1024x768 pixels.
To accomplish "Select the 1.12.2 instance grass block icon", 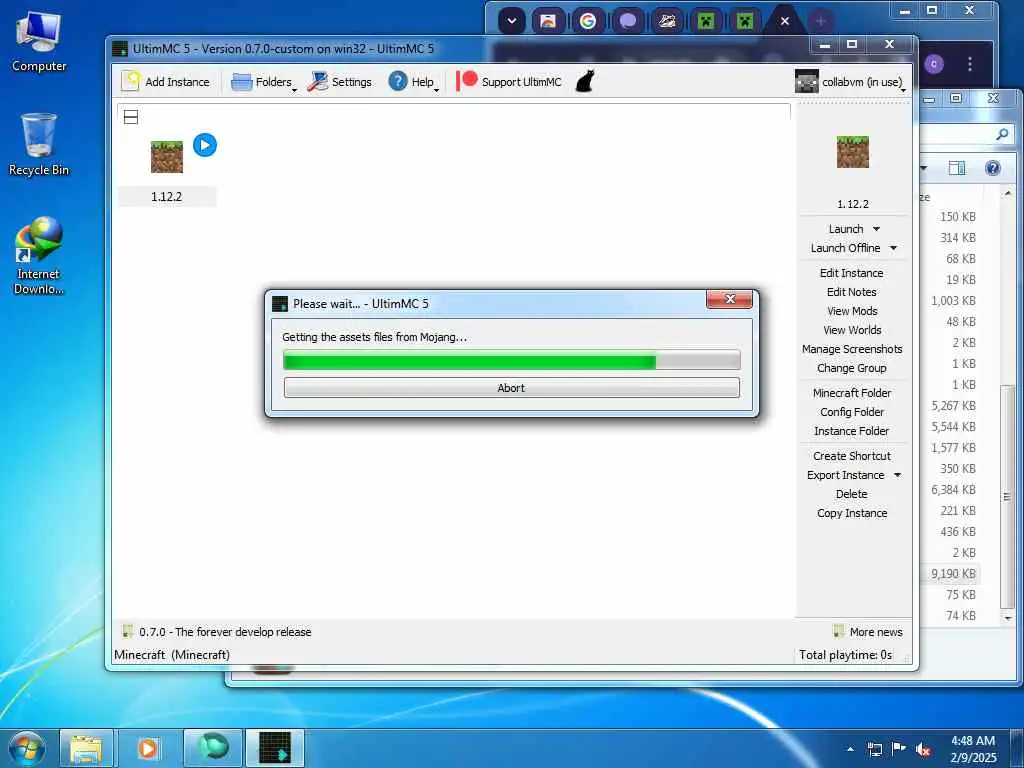I will pyautogui.click(x=167, y=157).
